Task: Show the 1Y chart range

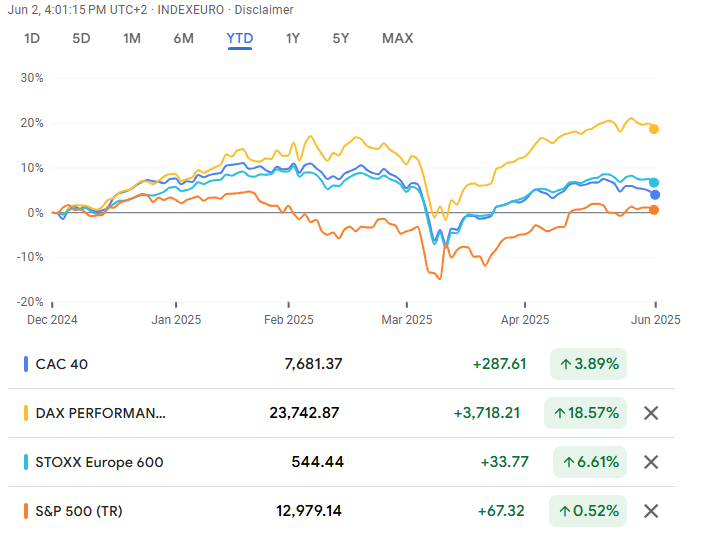Action: point(292,38)
